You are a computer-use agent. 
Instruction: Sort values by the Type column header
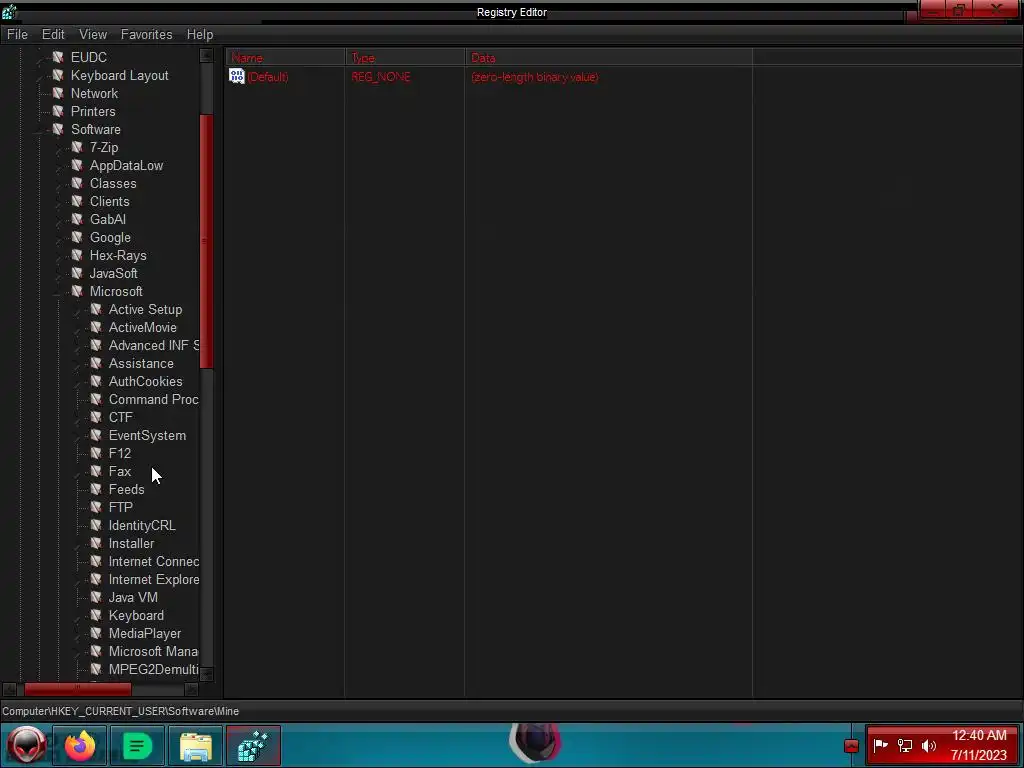point(405,57)
